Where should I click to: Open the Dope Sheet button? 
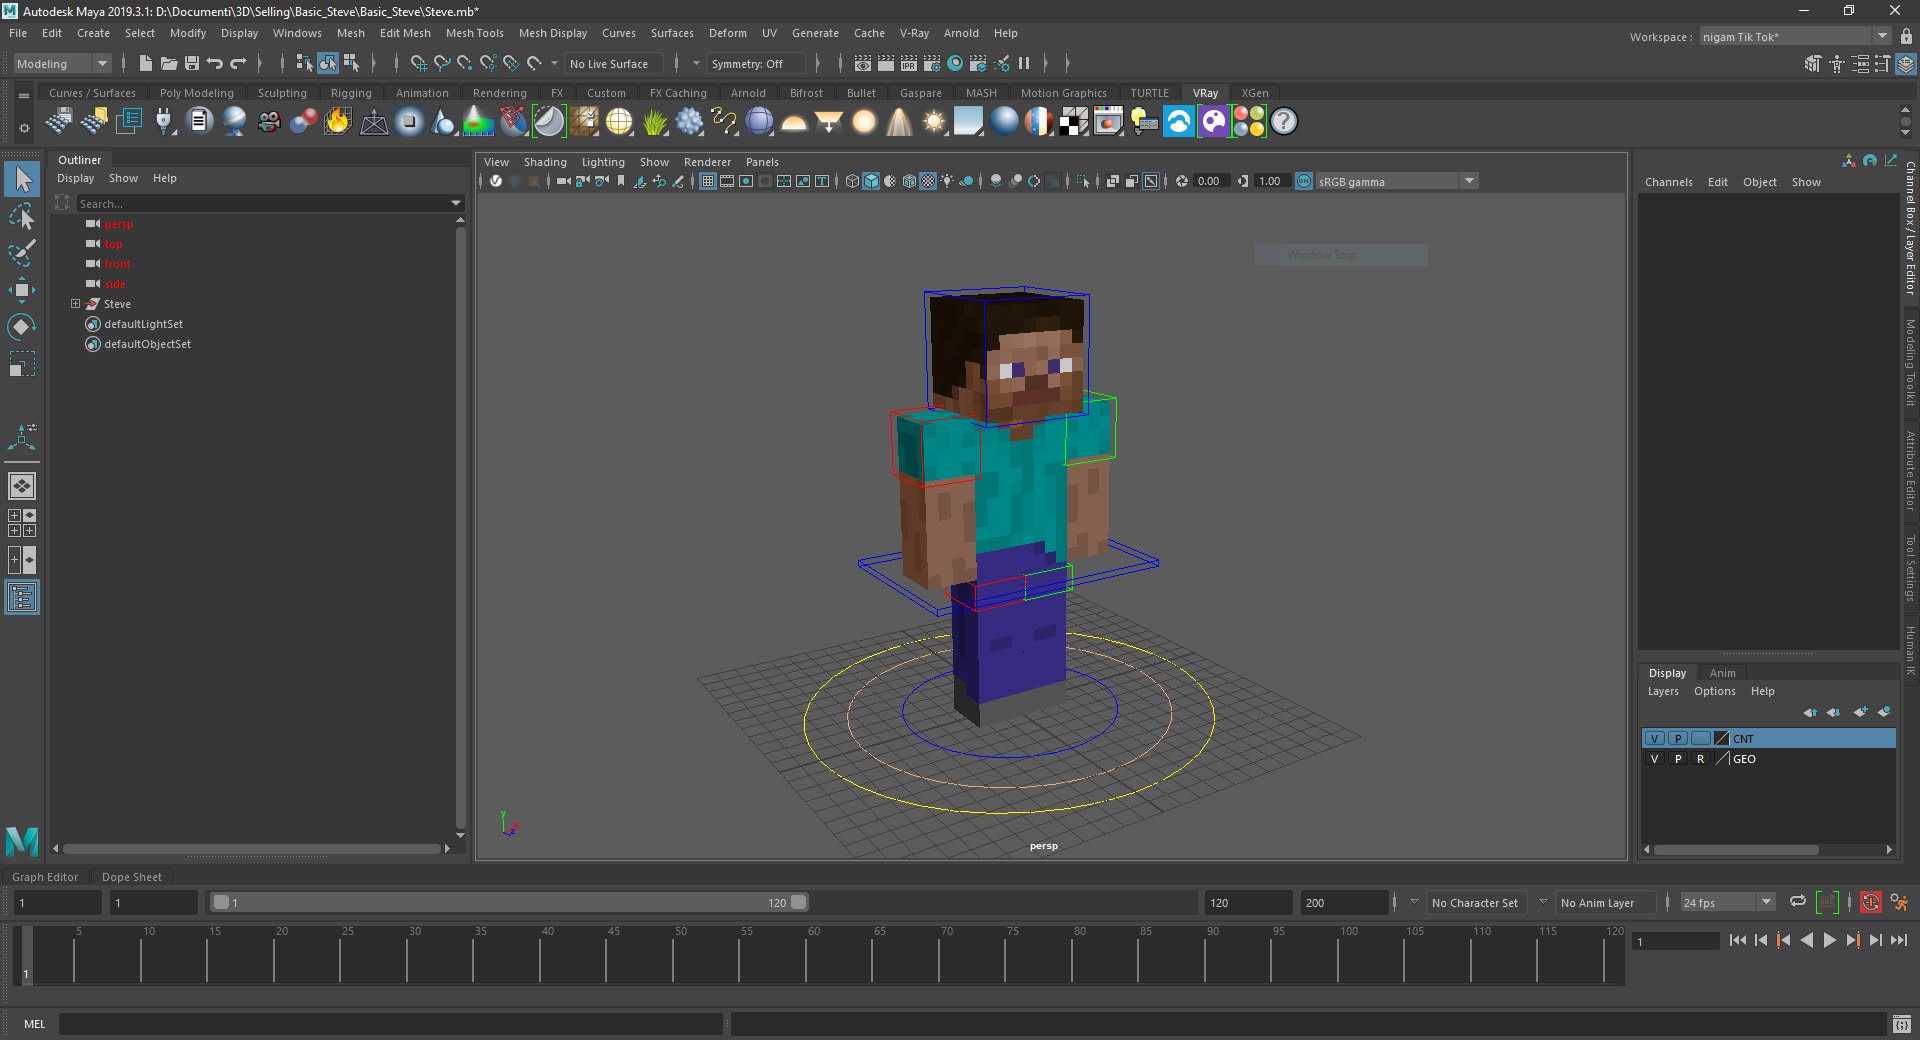[132, 877]
